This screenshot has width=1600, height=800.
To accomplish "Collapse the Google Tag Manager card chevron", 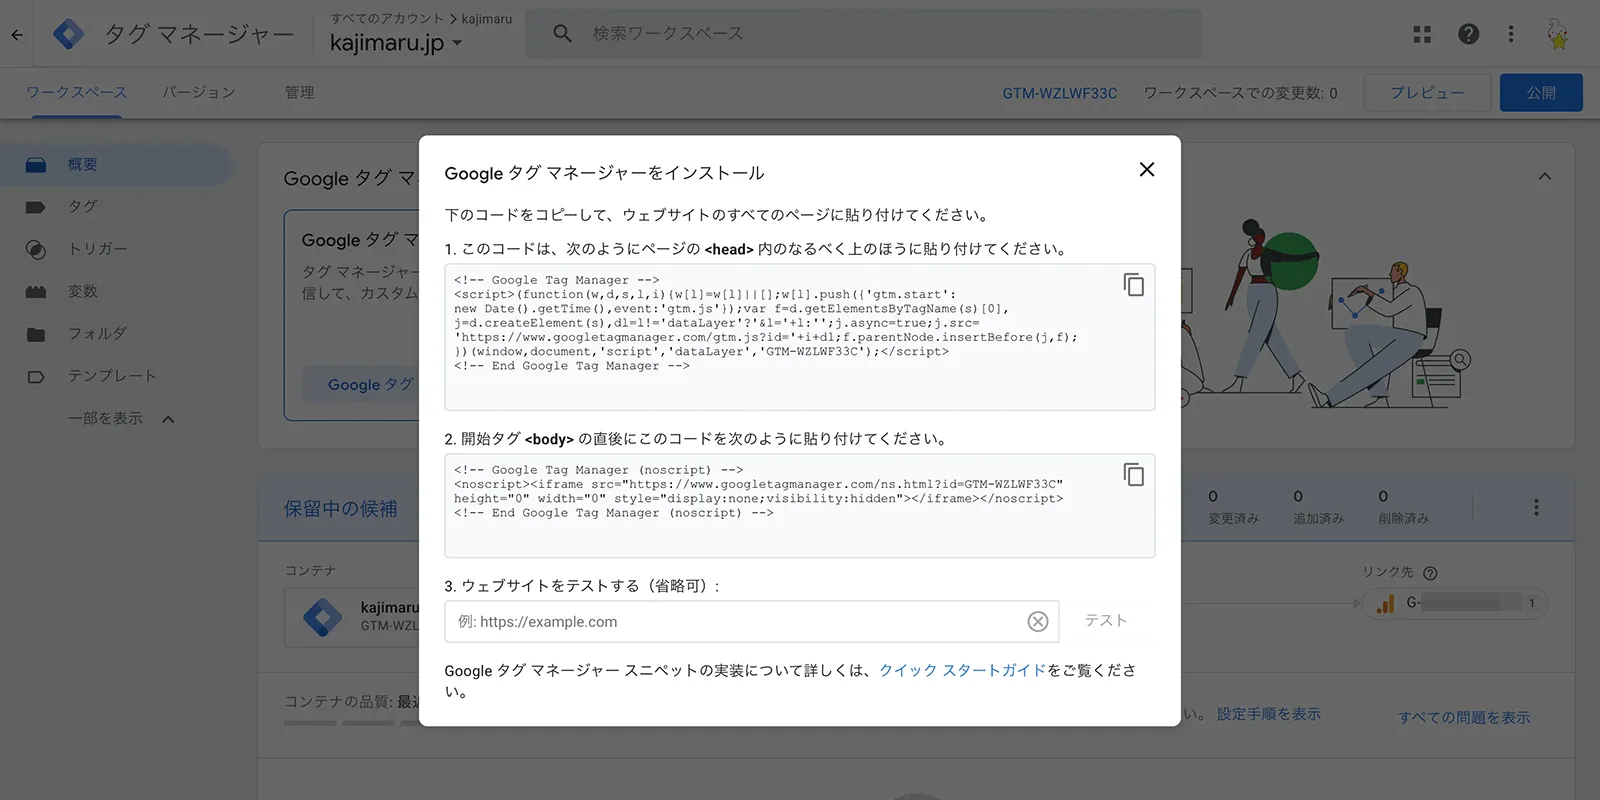I will (x=1545, y=177).
